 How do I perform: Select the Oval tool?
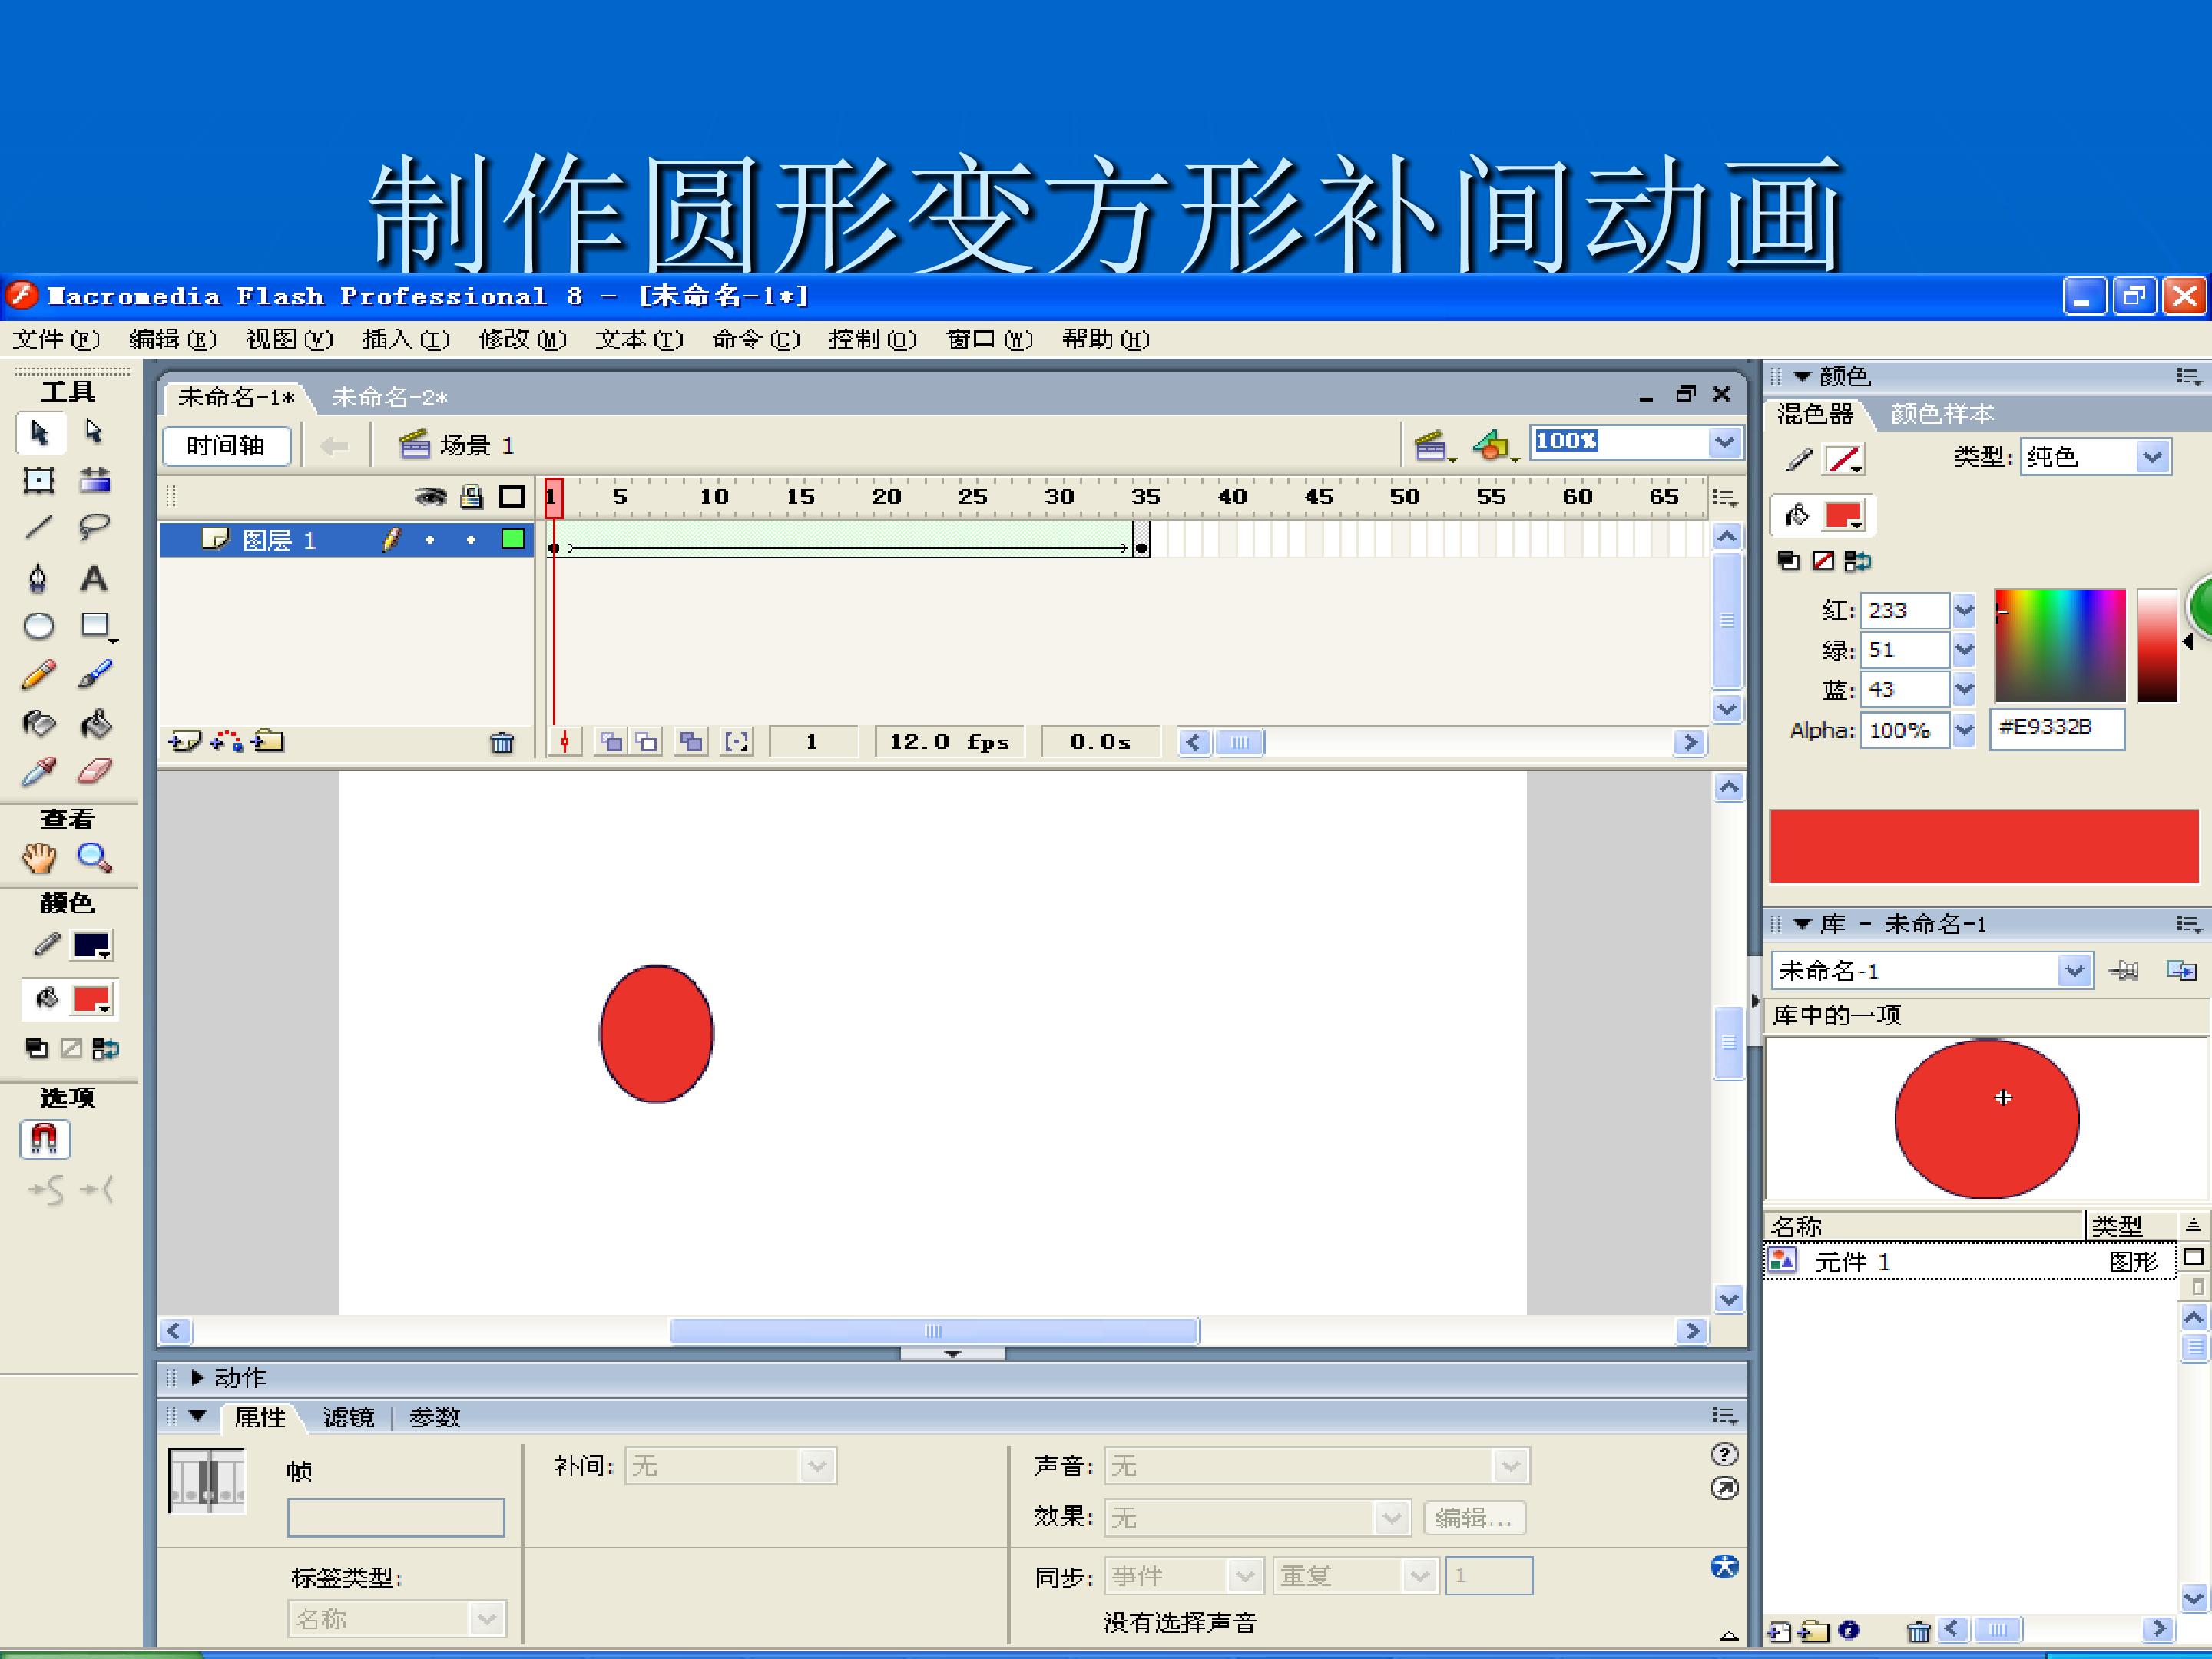point(39,626)
